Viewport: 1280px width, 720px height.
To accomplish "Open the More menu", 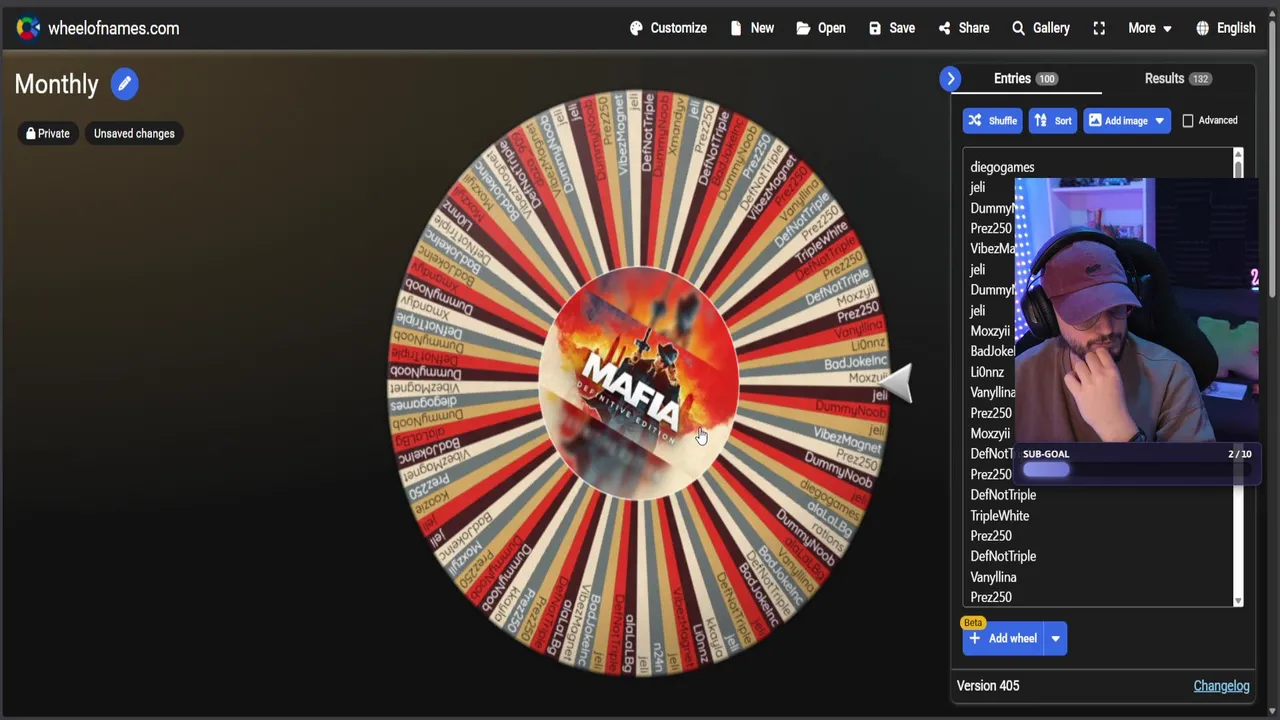I will point(1150,28).
